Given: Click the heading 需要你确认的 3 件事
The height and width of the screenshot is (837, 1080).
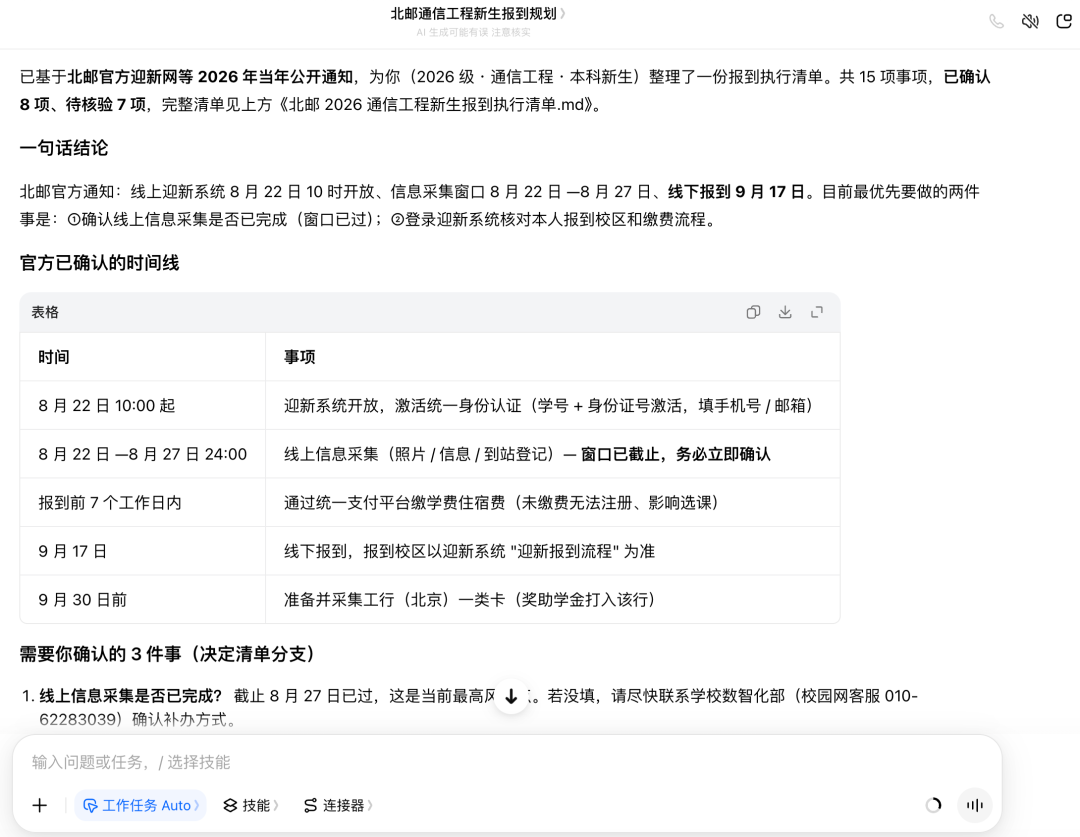Looking at the screenshot, I should tap(167, 654).
